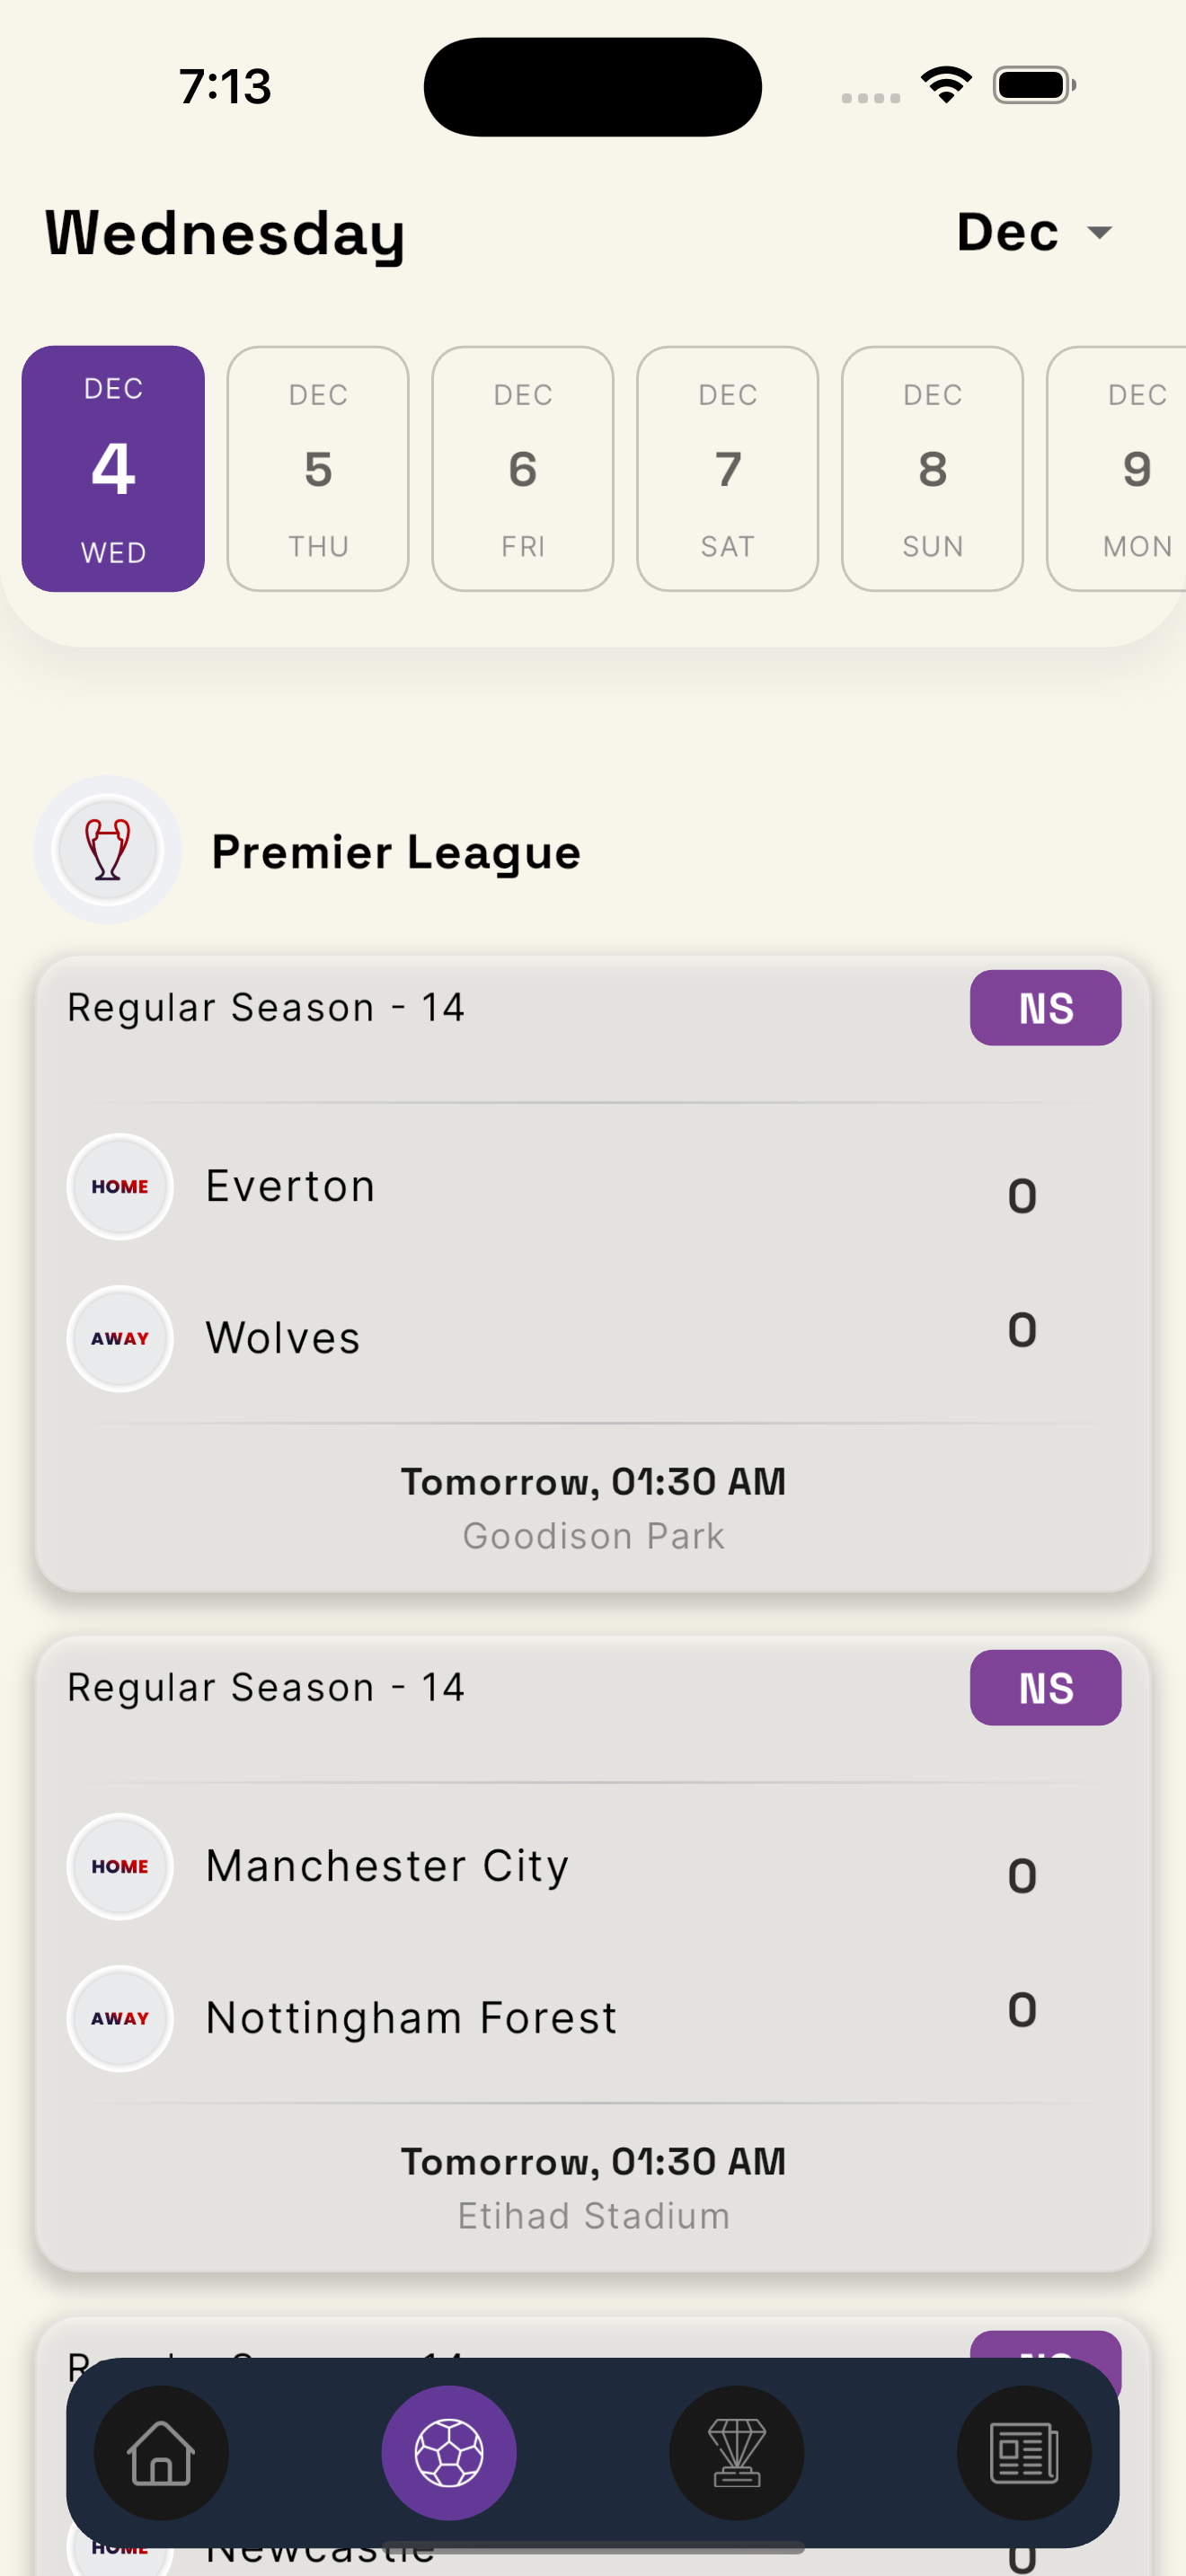Tap Everton's HOME team badge
1186x2576 pixels.
coord(120,1187)
